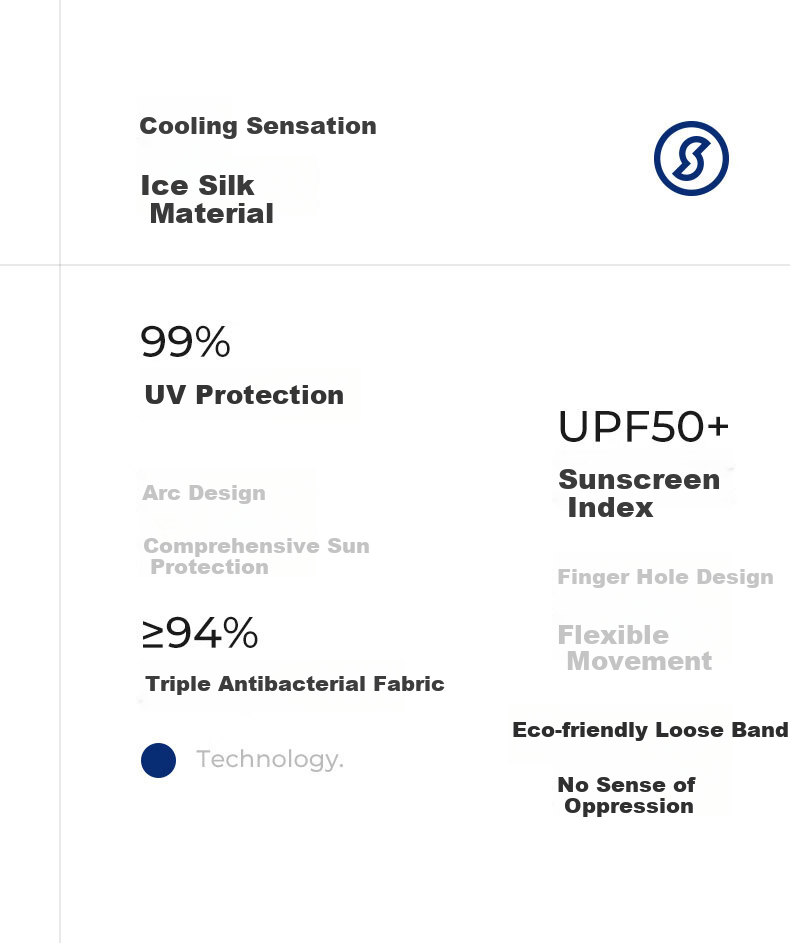Click the word Index below Sunscreen
Image resolution: width=790 pixels, height=943 pixels.
point(610,508)
